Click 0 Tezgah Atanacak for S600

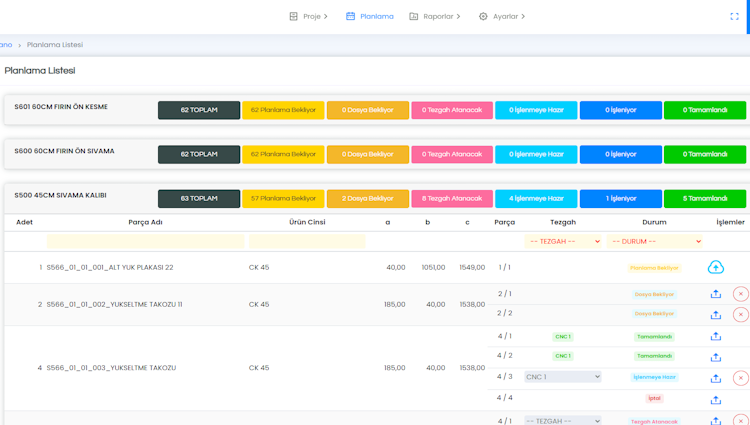pos(452,154)
